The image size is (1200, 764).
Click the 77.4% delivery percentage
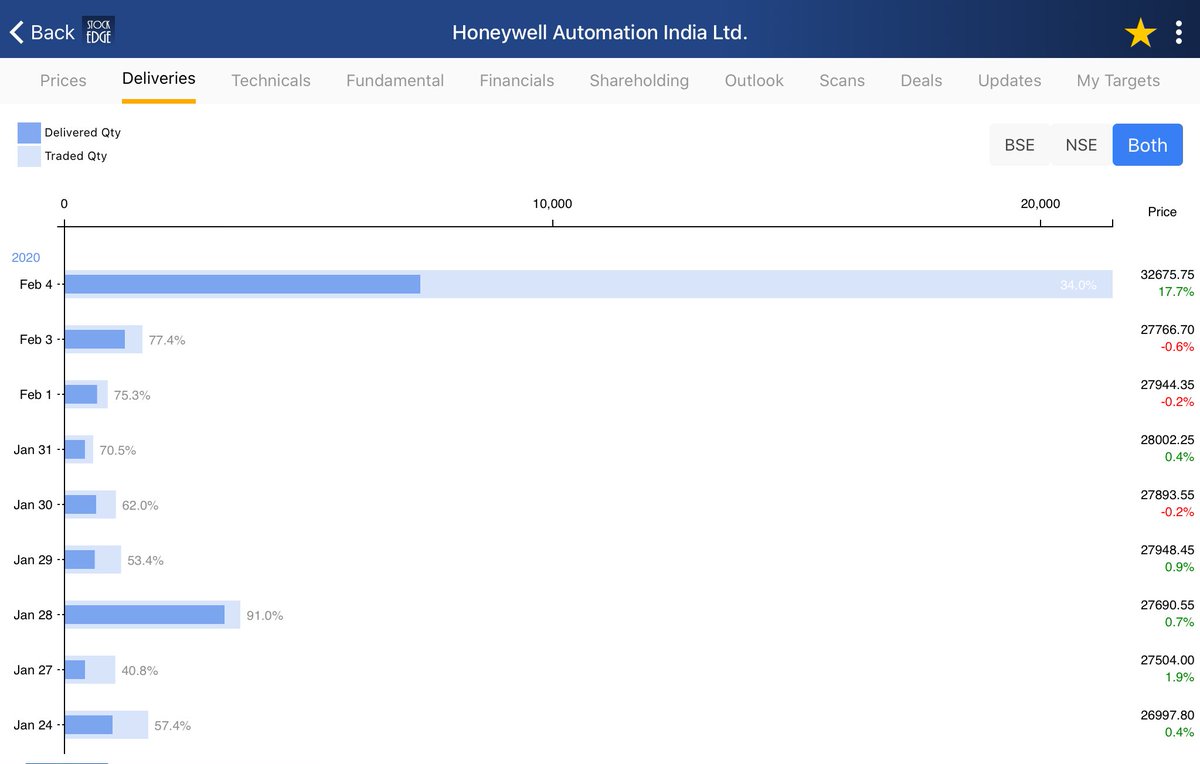tap(167, 340)
